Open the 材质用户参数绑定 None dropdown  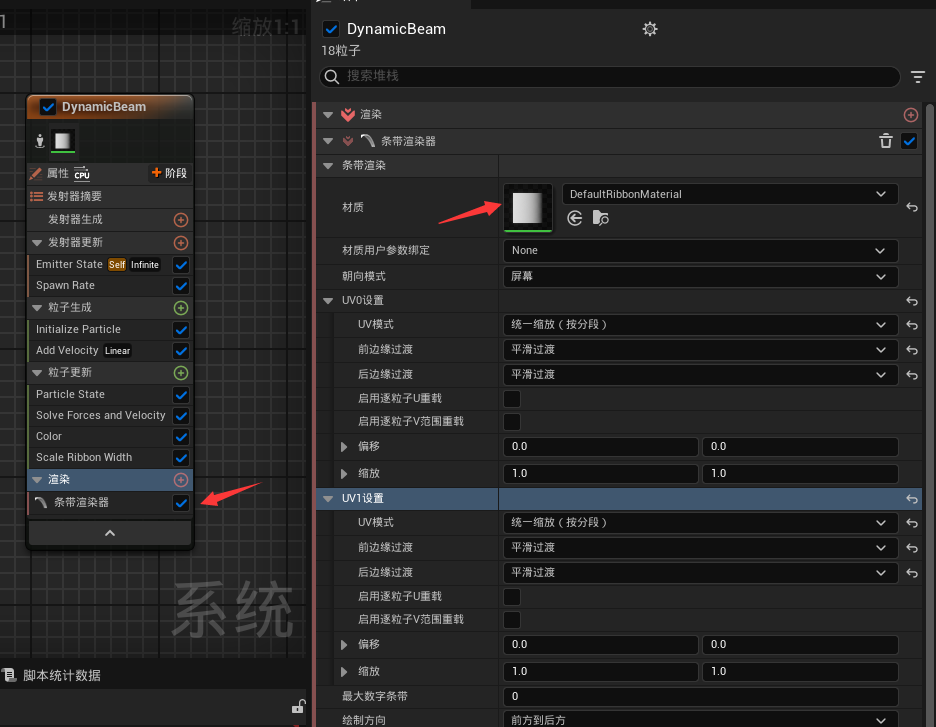(x=701, y=251)
